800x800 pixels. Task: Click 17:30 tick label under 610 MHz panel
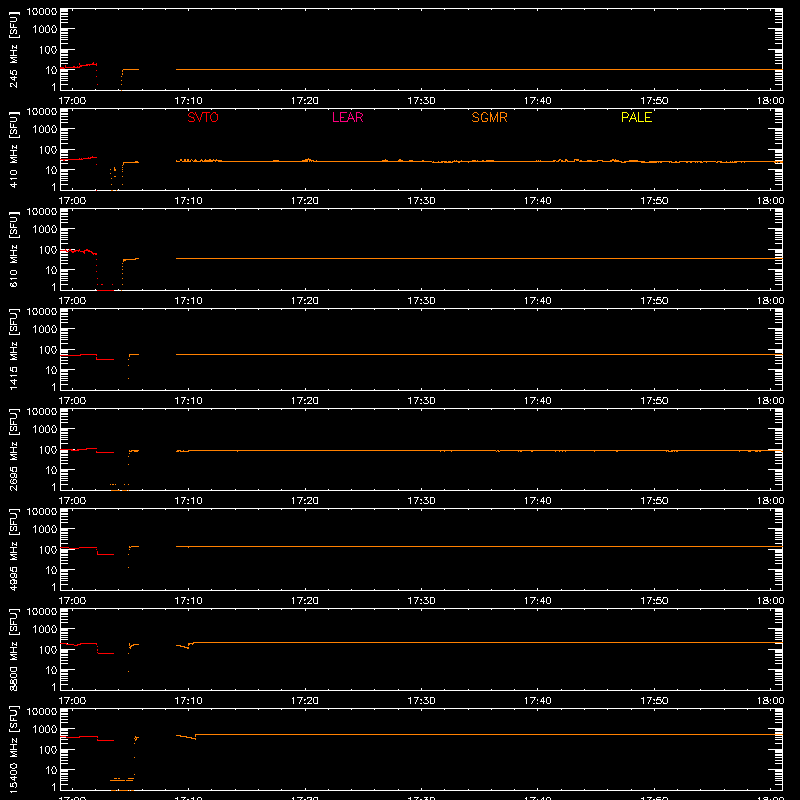click(x=421, y=301)
